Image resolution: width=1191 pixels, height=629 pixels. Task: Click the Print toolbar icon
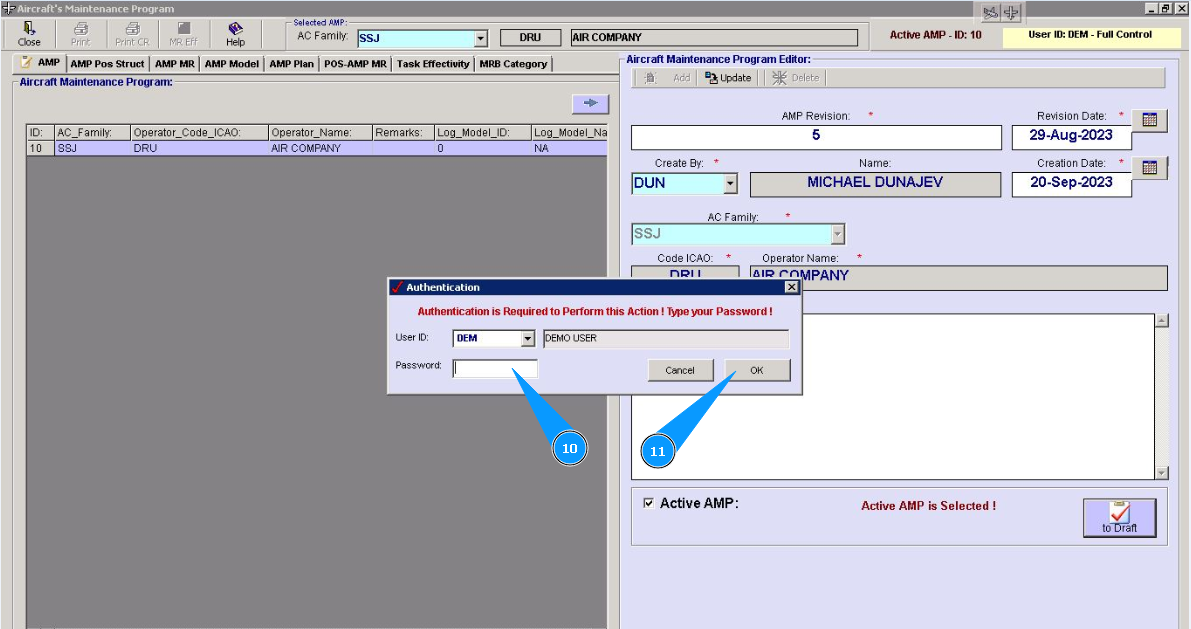[81, 34]
